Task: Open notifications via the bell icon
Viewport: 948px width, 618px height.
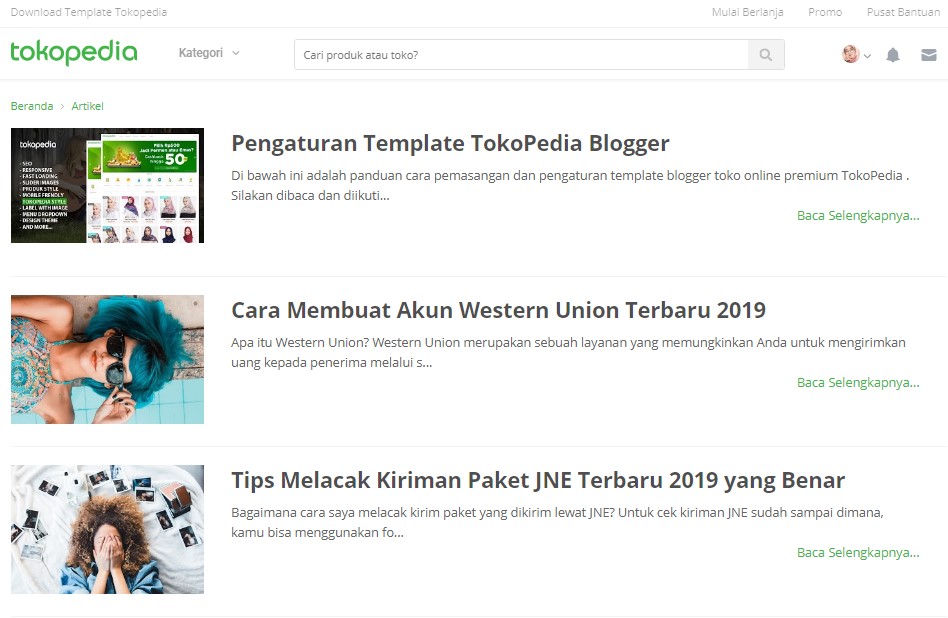Action: [x=894, y=55]
